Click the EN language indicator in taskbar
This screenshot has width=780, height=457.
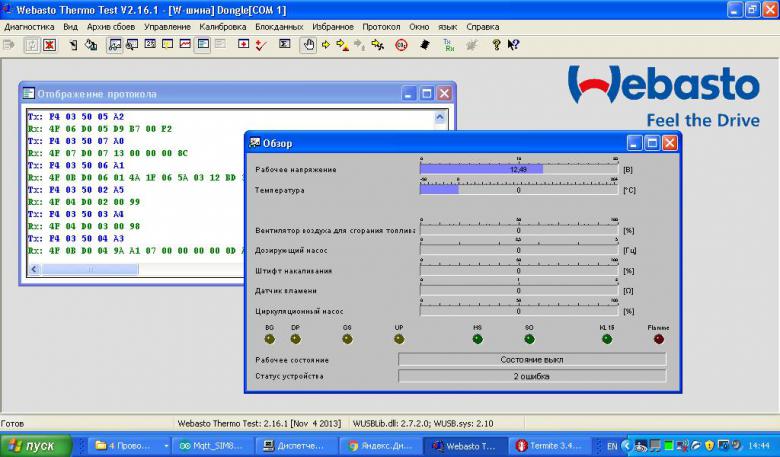point(612,446)
